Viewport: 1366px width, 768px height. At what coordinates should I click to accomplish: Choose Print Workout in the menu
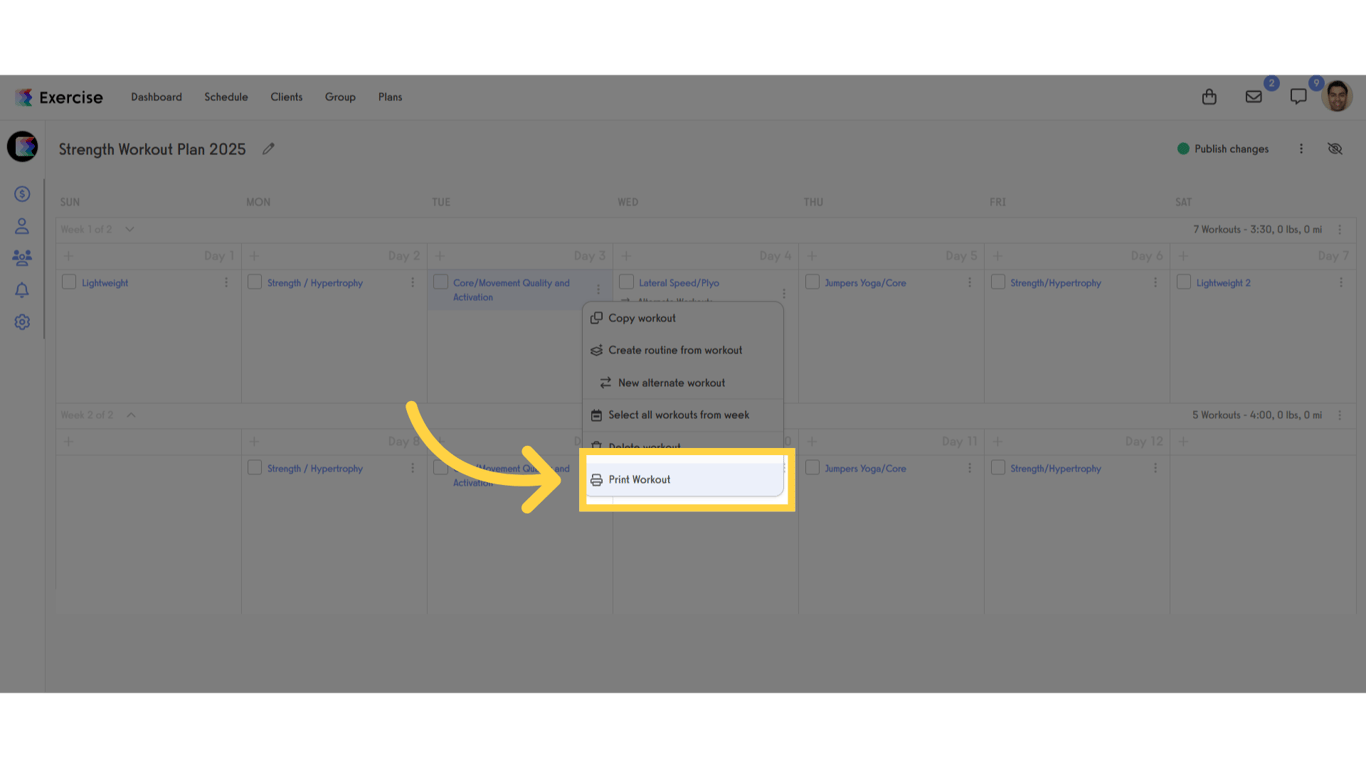click(x=685, y=480)
